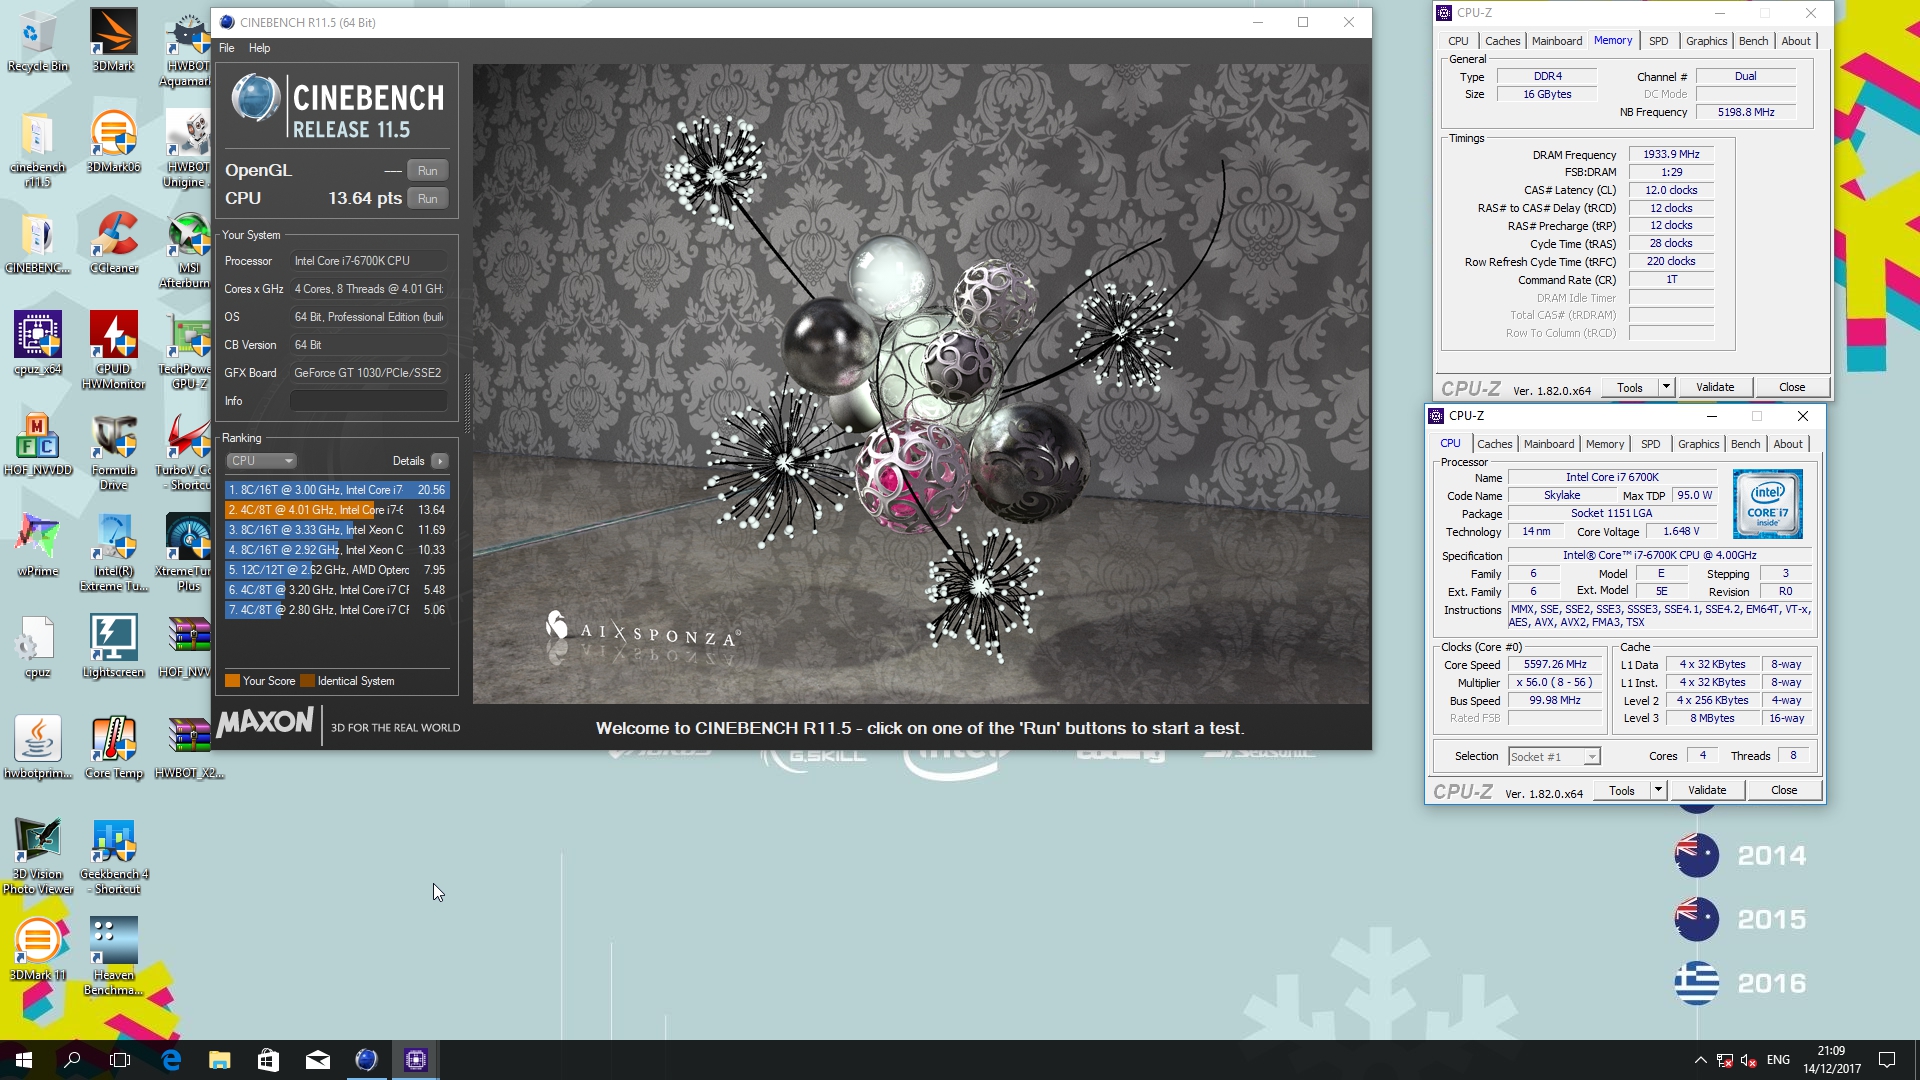Open the taskbar clock and date

coord(1832,1060)
